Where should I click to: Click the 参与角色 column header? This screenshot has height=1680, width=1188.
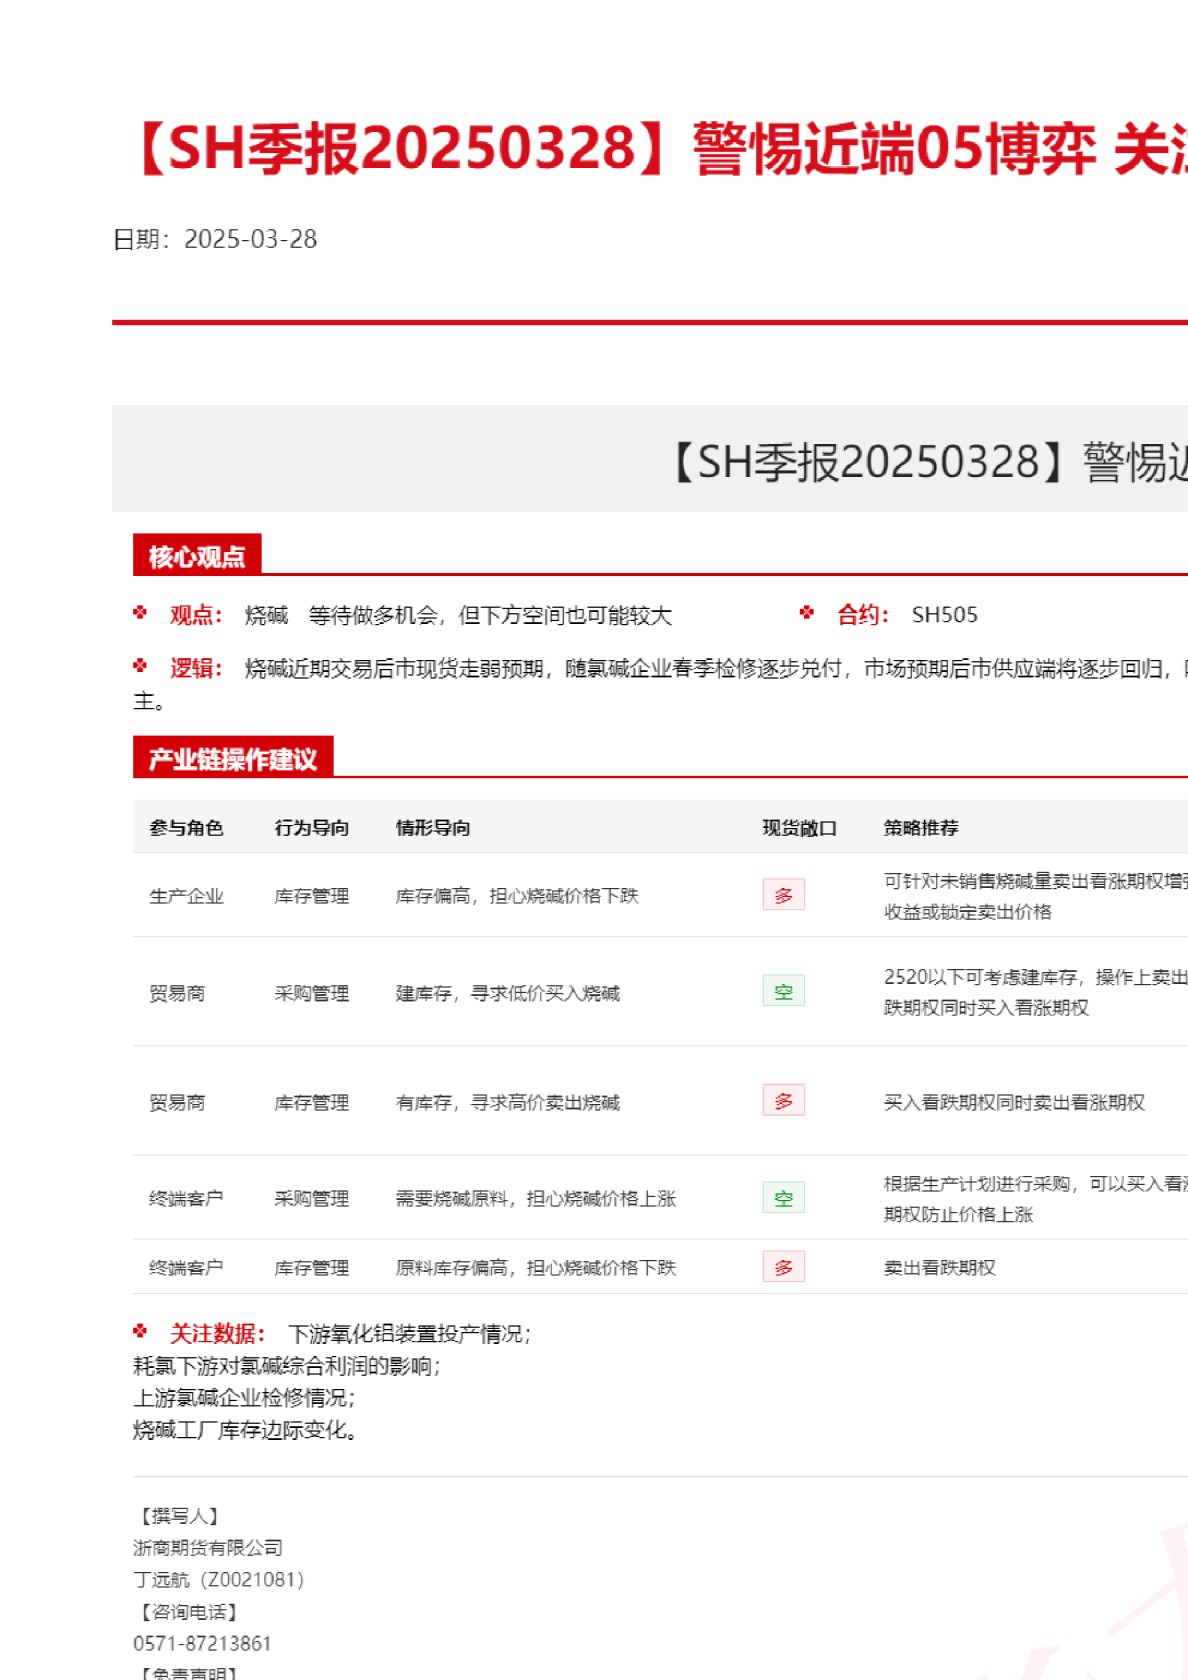186,828
